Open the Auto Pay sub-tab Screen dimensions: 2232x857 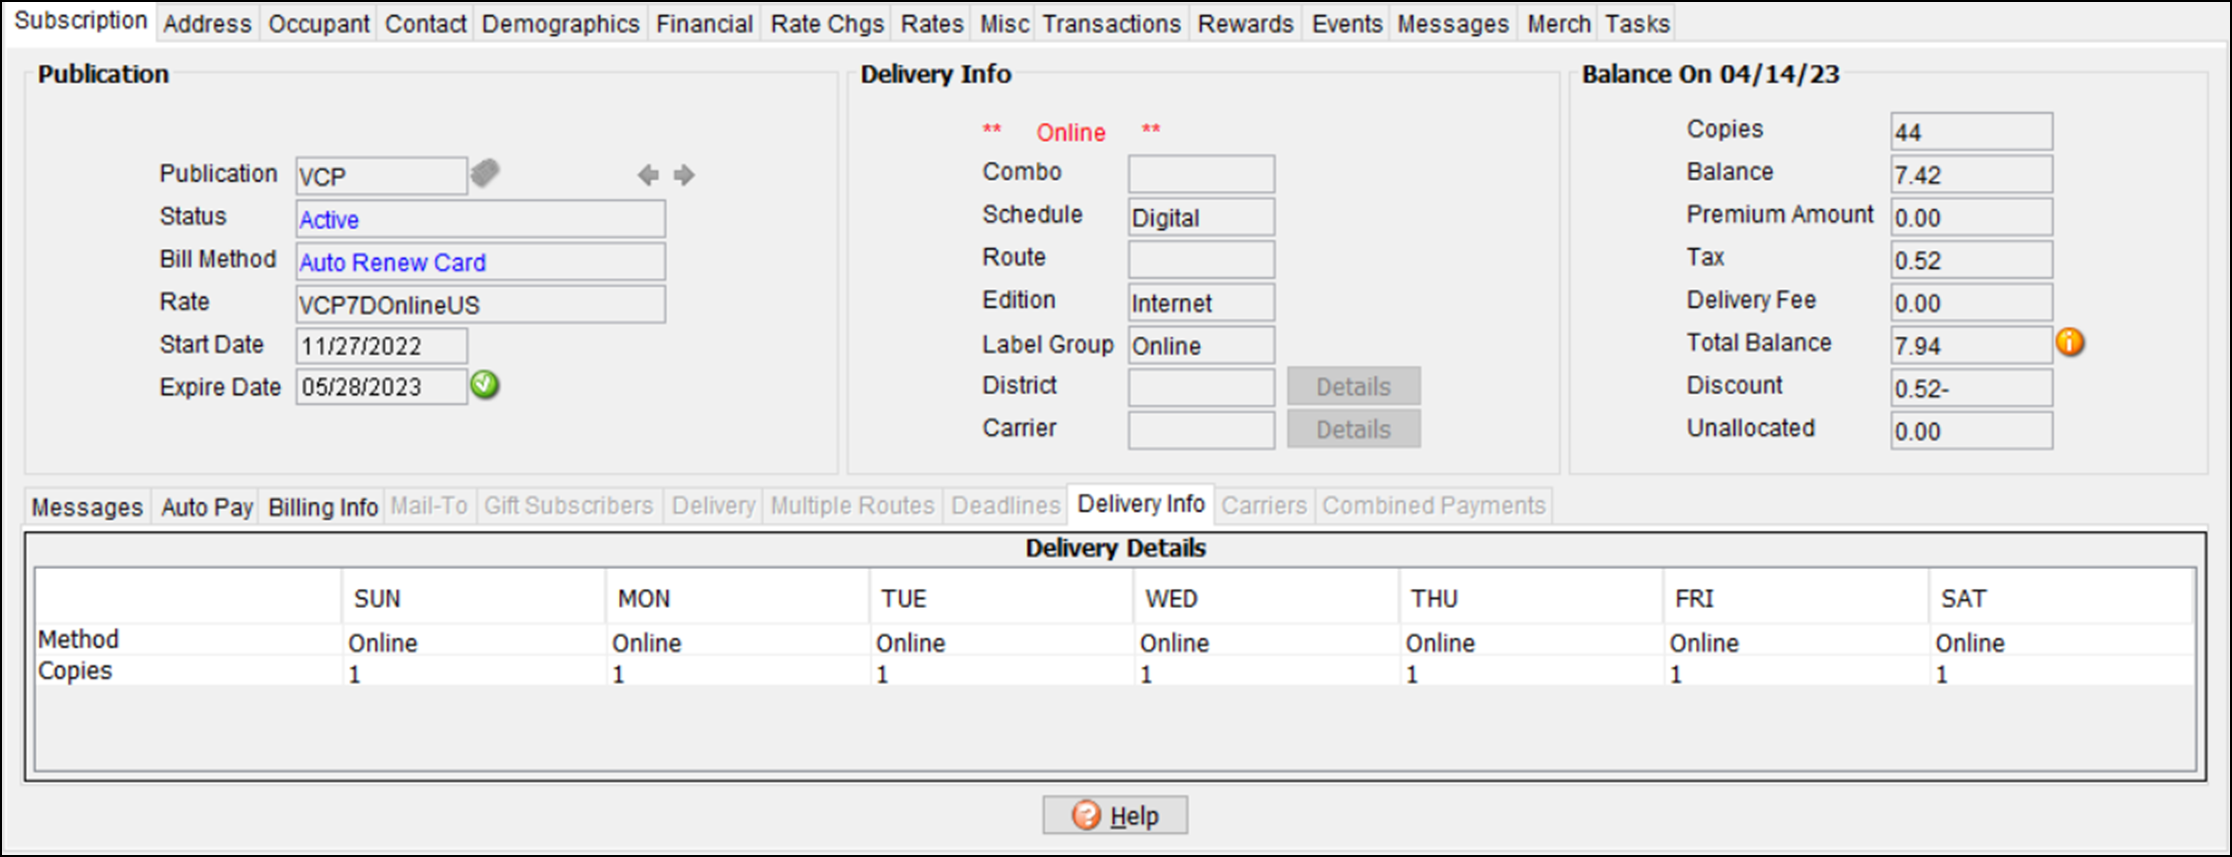tap(207, 507)
